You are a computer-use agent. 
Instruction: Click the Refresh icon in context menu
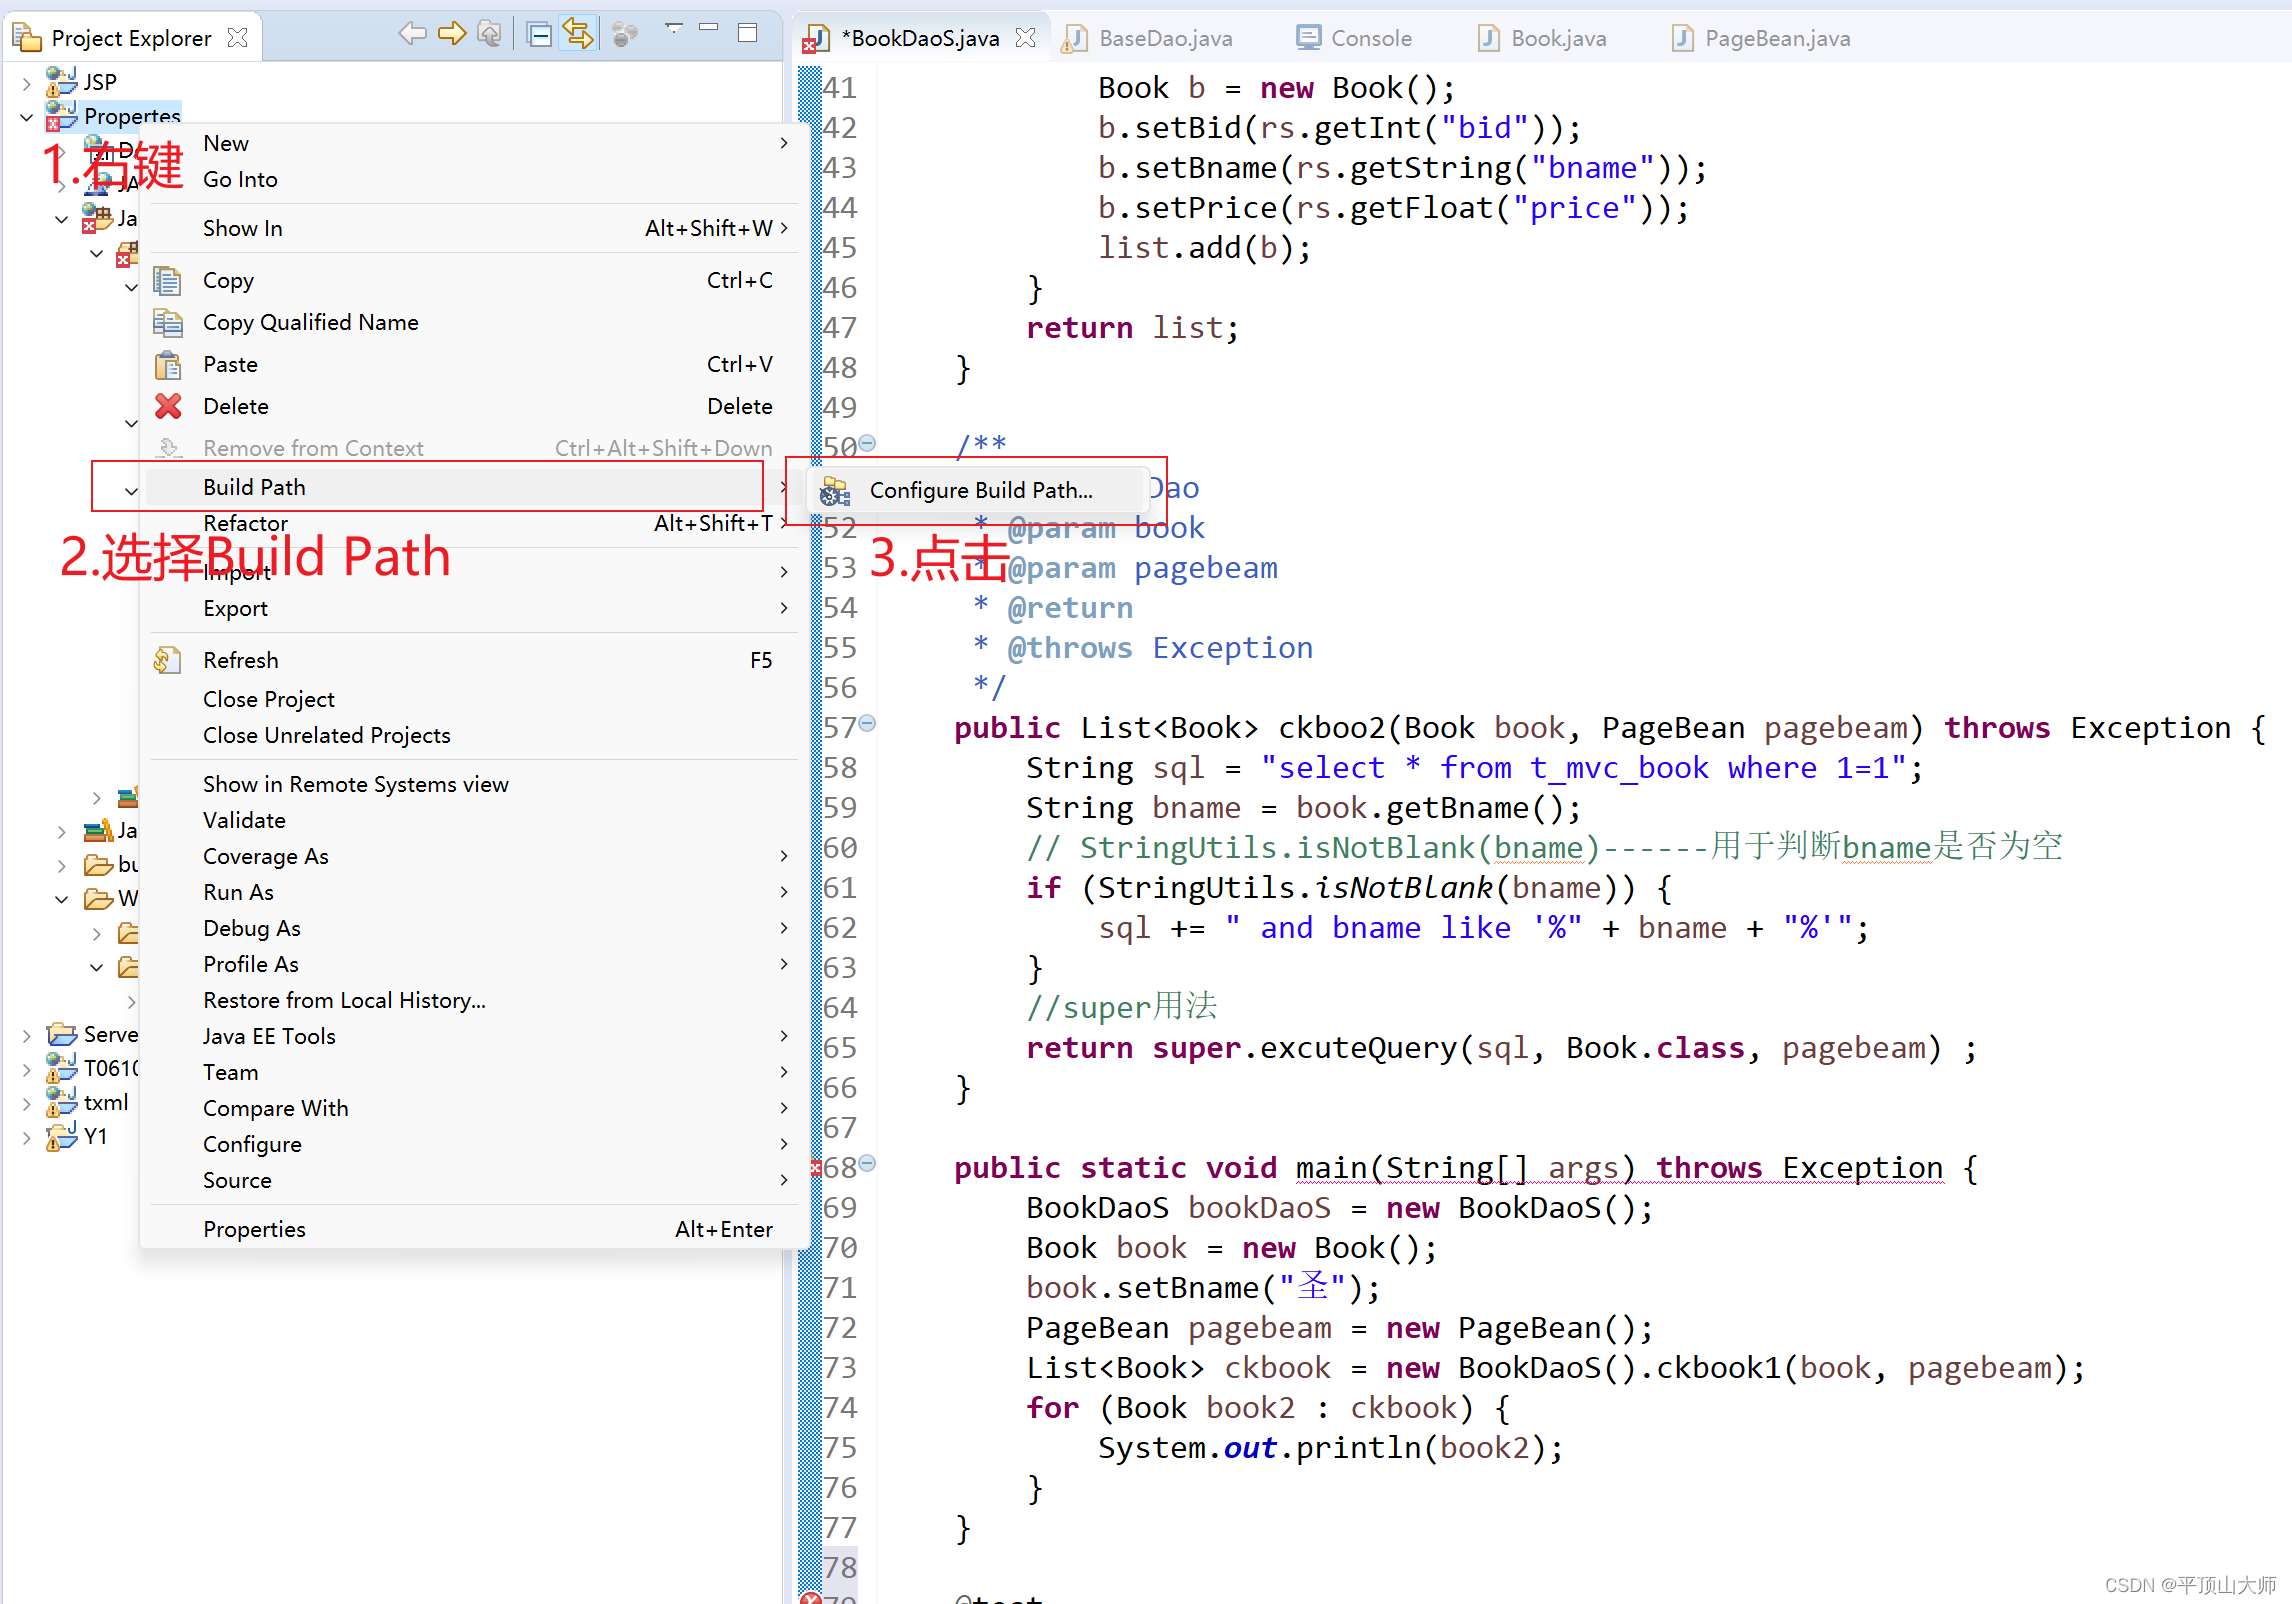coord(167,660)
